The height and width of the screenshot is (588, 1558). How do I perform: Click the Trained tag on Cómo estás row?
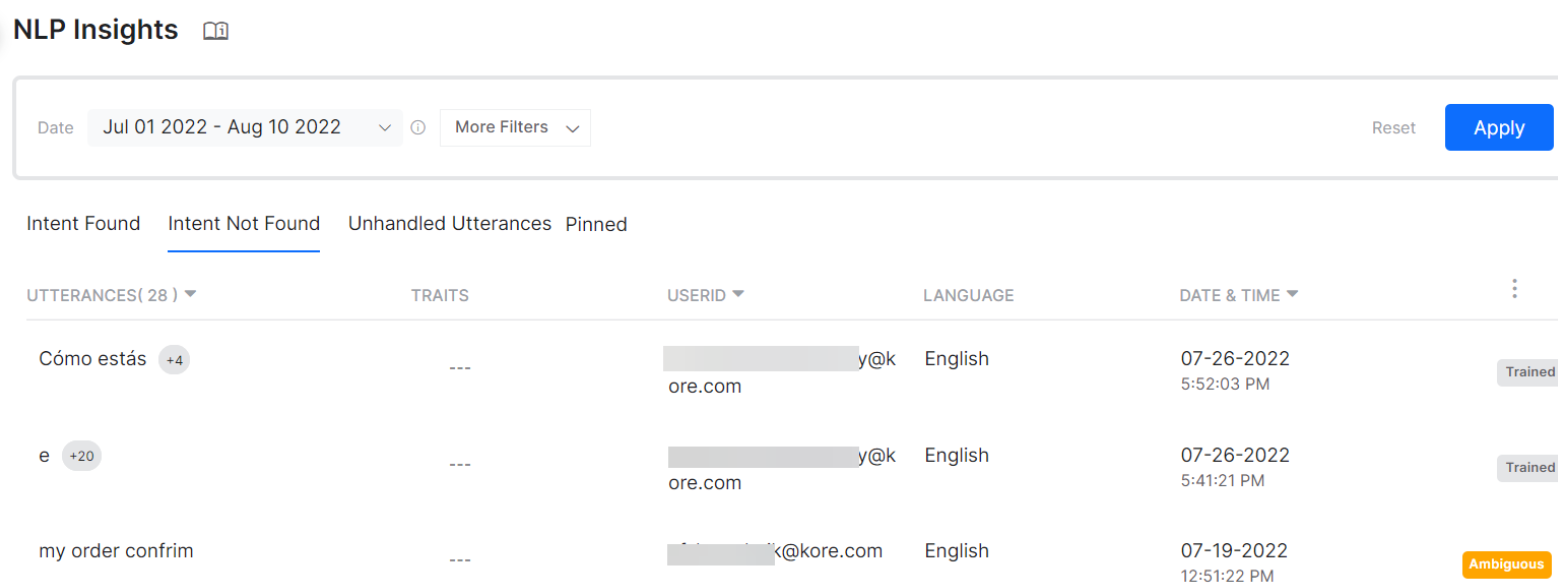tap(1528, 372)
